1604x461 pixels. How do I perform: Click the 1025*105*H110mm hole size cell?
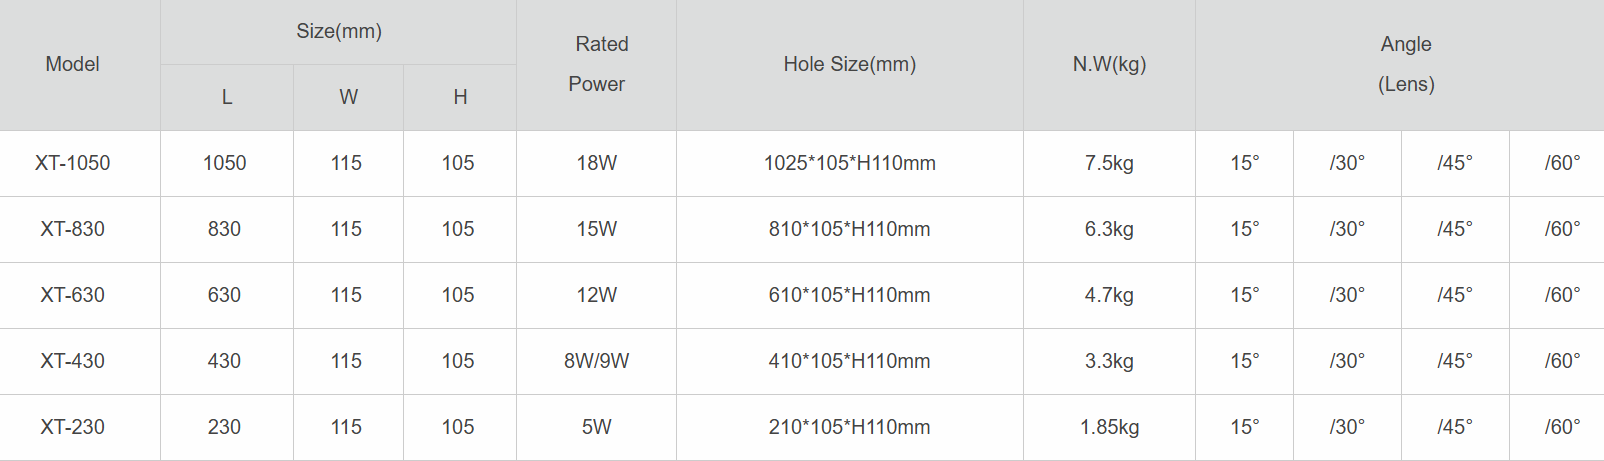click(x=850, y=163)
